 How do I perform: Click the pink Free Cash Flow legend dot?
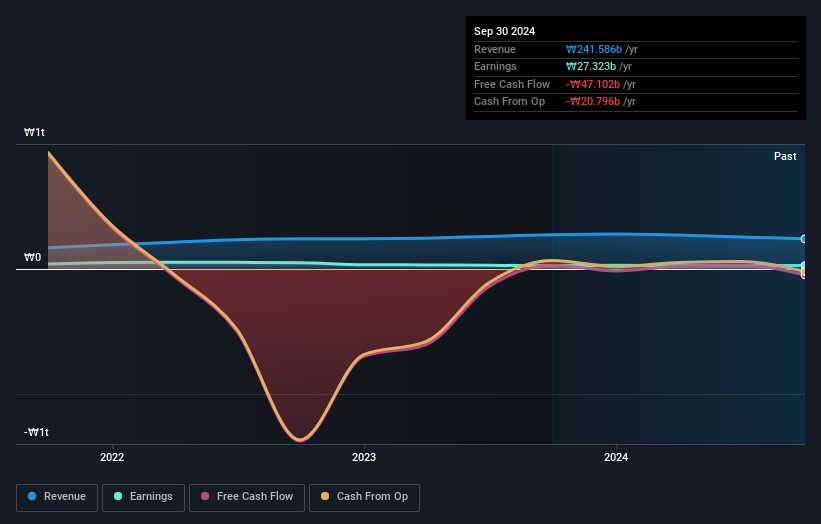point(205,496)
